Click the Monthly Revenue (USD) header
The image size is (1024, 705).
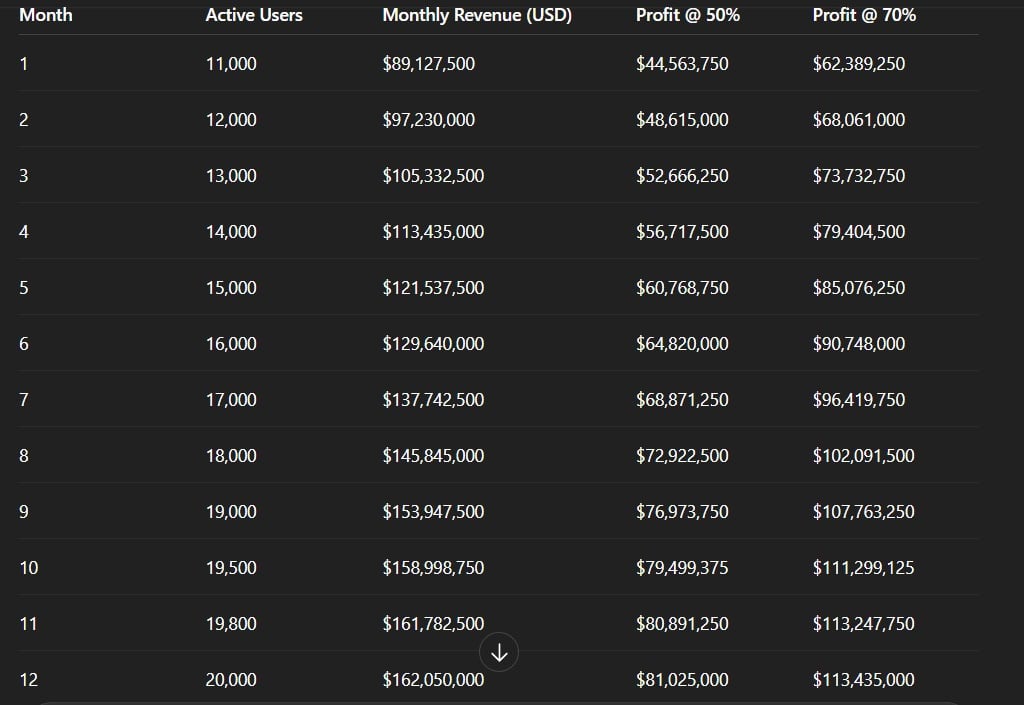pos(477,15)
